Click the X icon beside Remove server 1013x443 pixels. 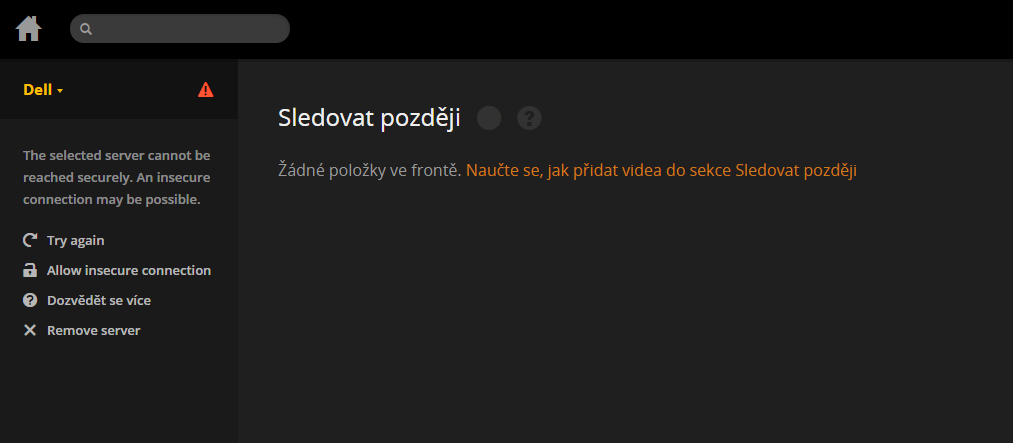30,330
